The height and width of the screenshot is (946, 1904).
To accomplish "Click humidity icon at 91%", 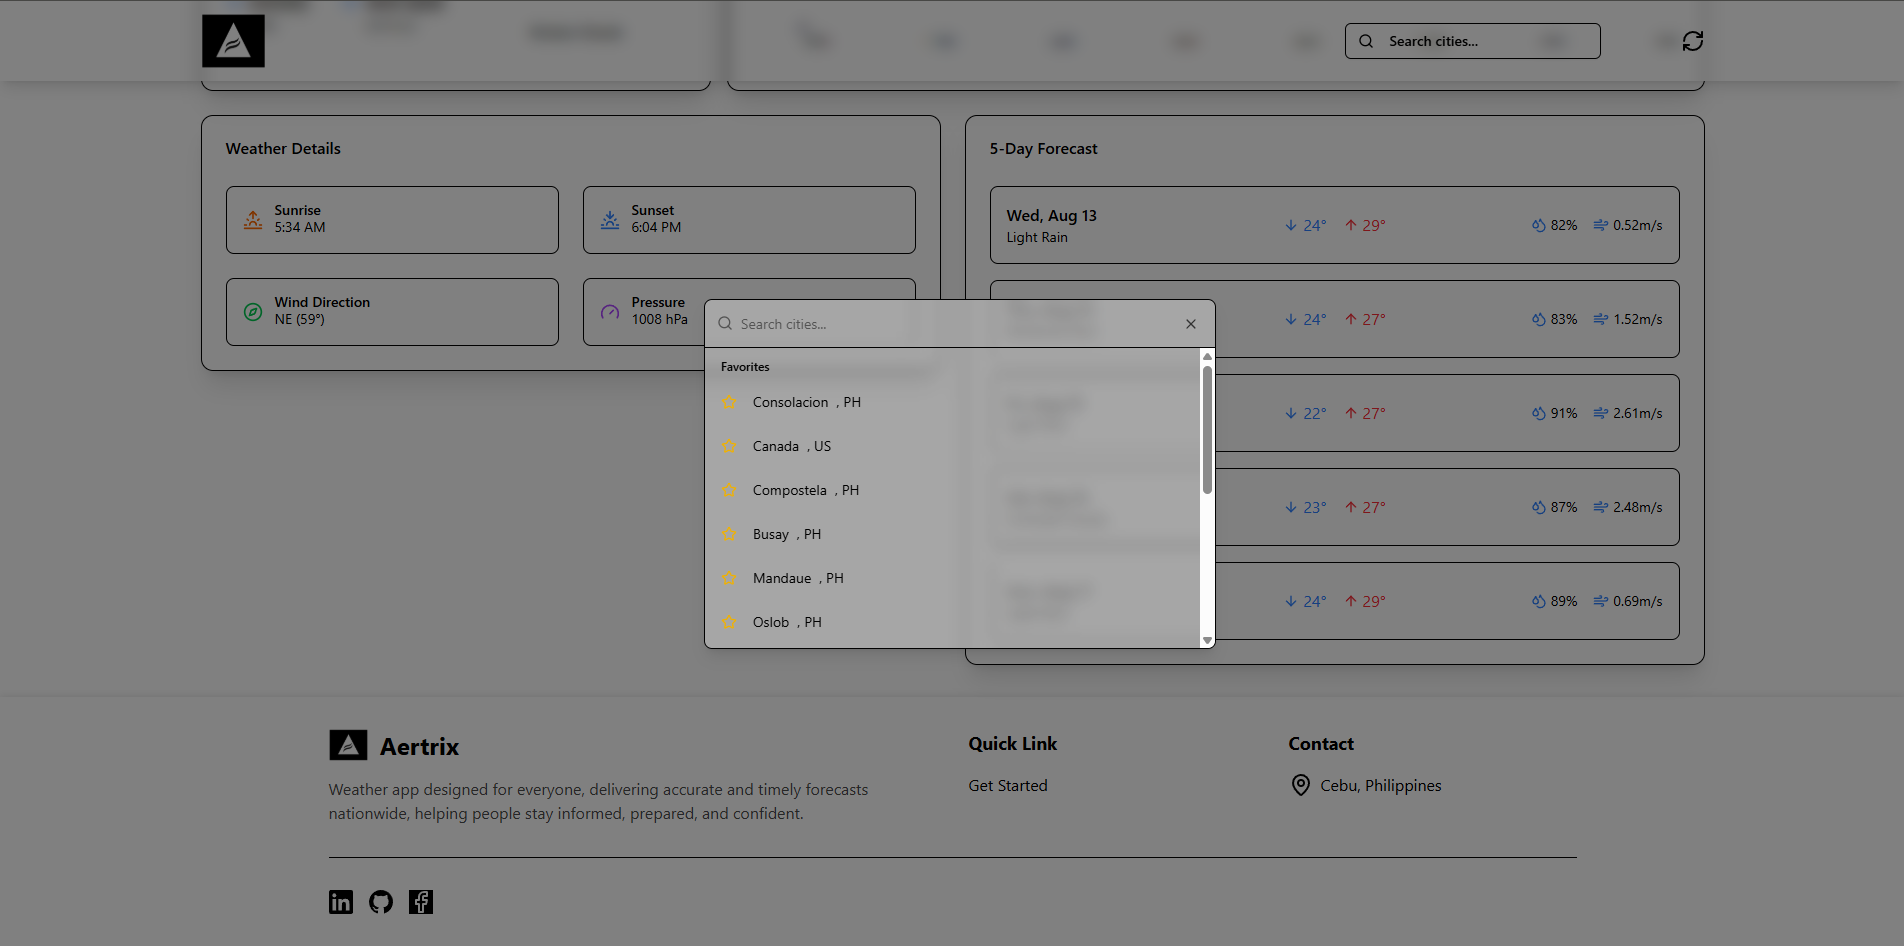I will point(1538,413).
